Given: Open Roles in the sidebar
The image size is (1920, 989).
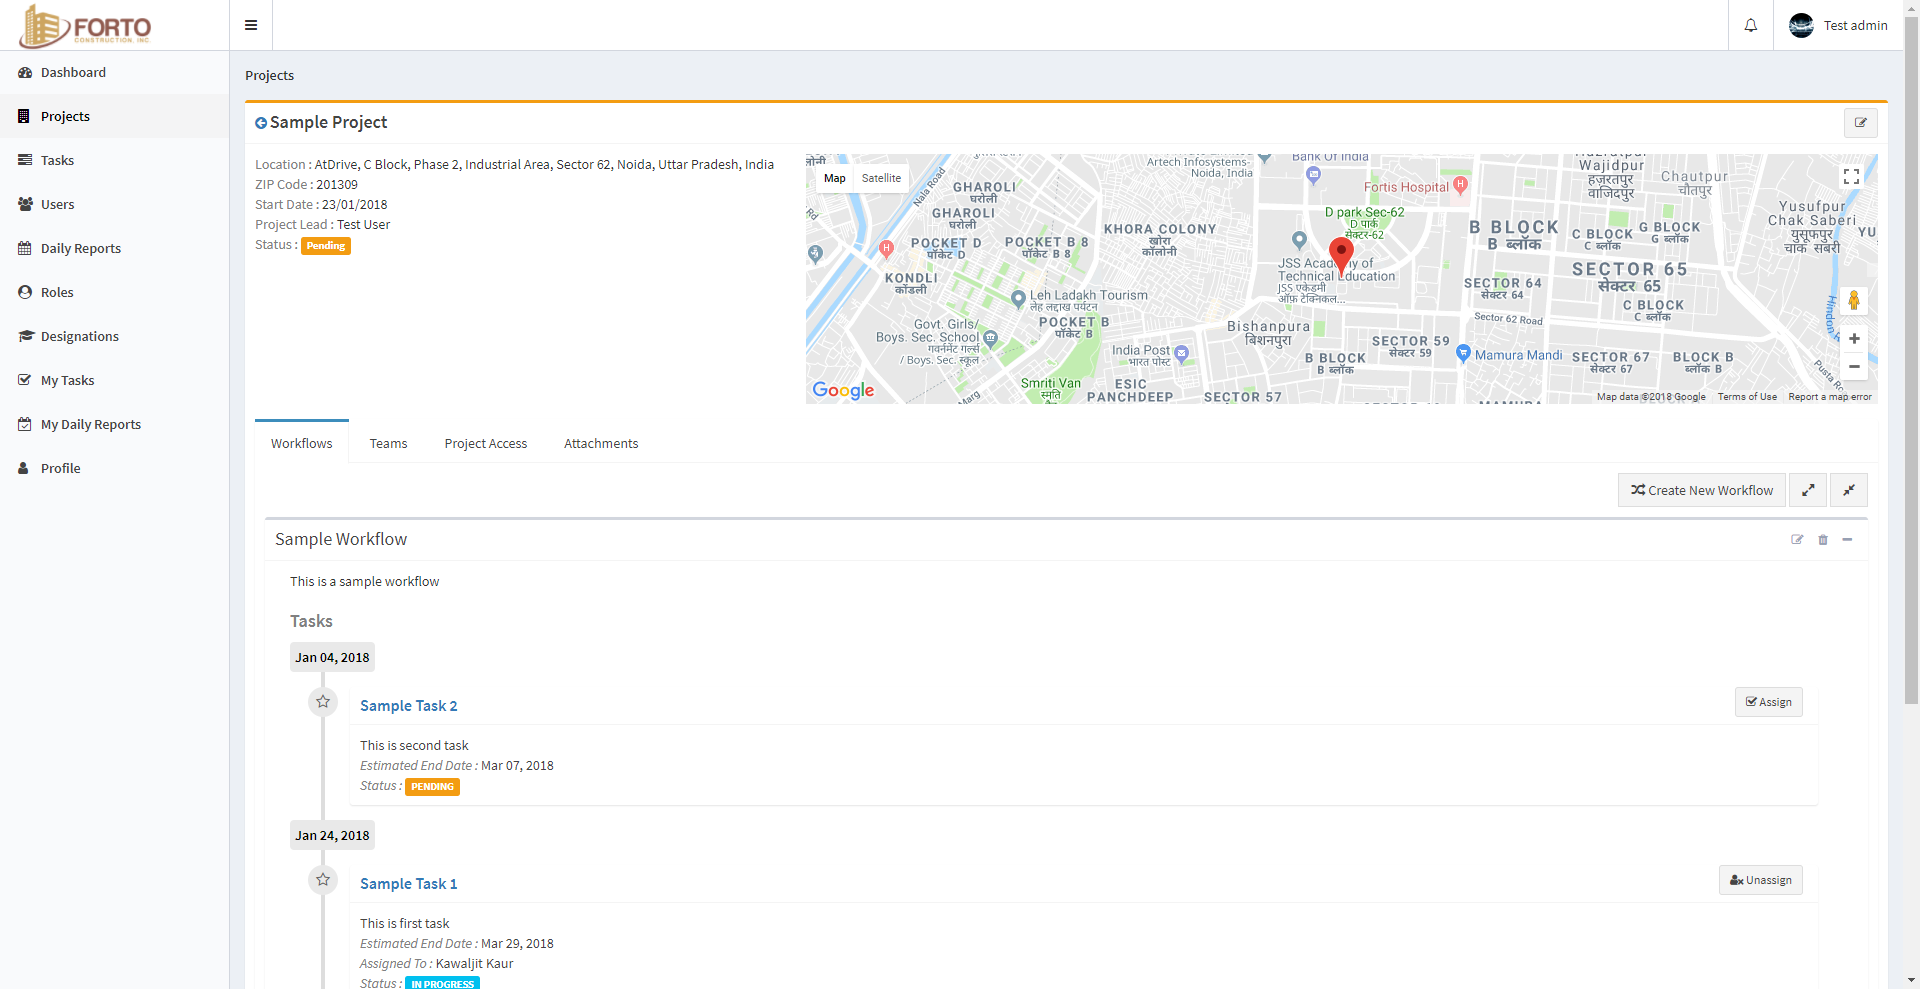Looking at the screenshot, I should pyautogui.click(x=114, y=292).
